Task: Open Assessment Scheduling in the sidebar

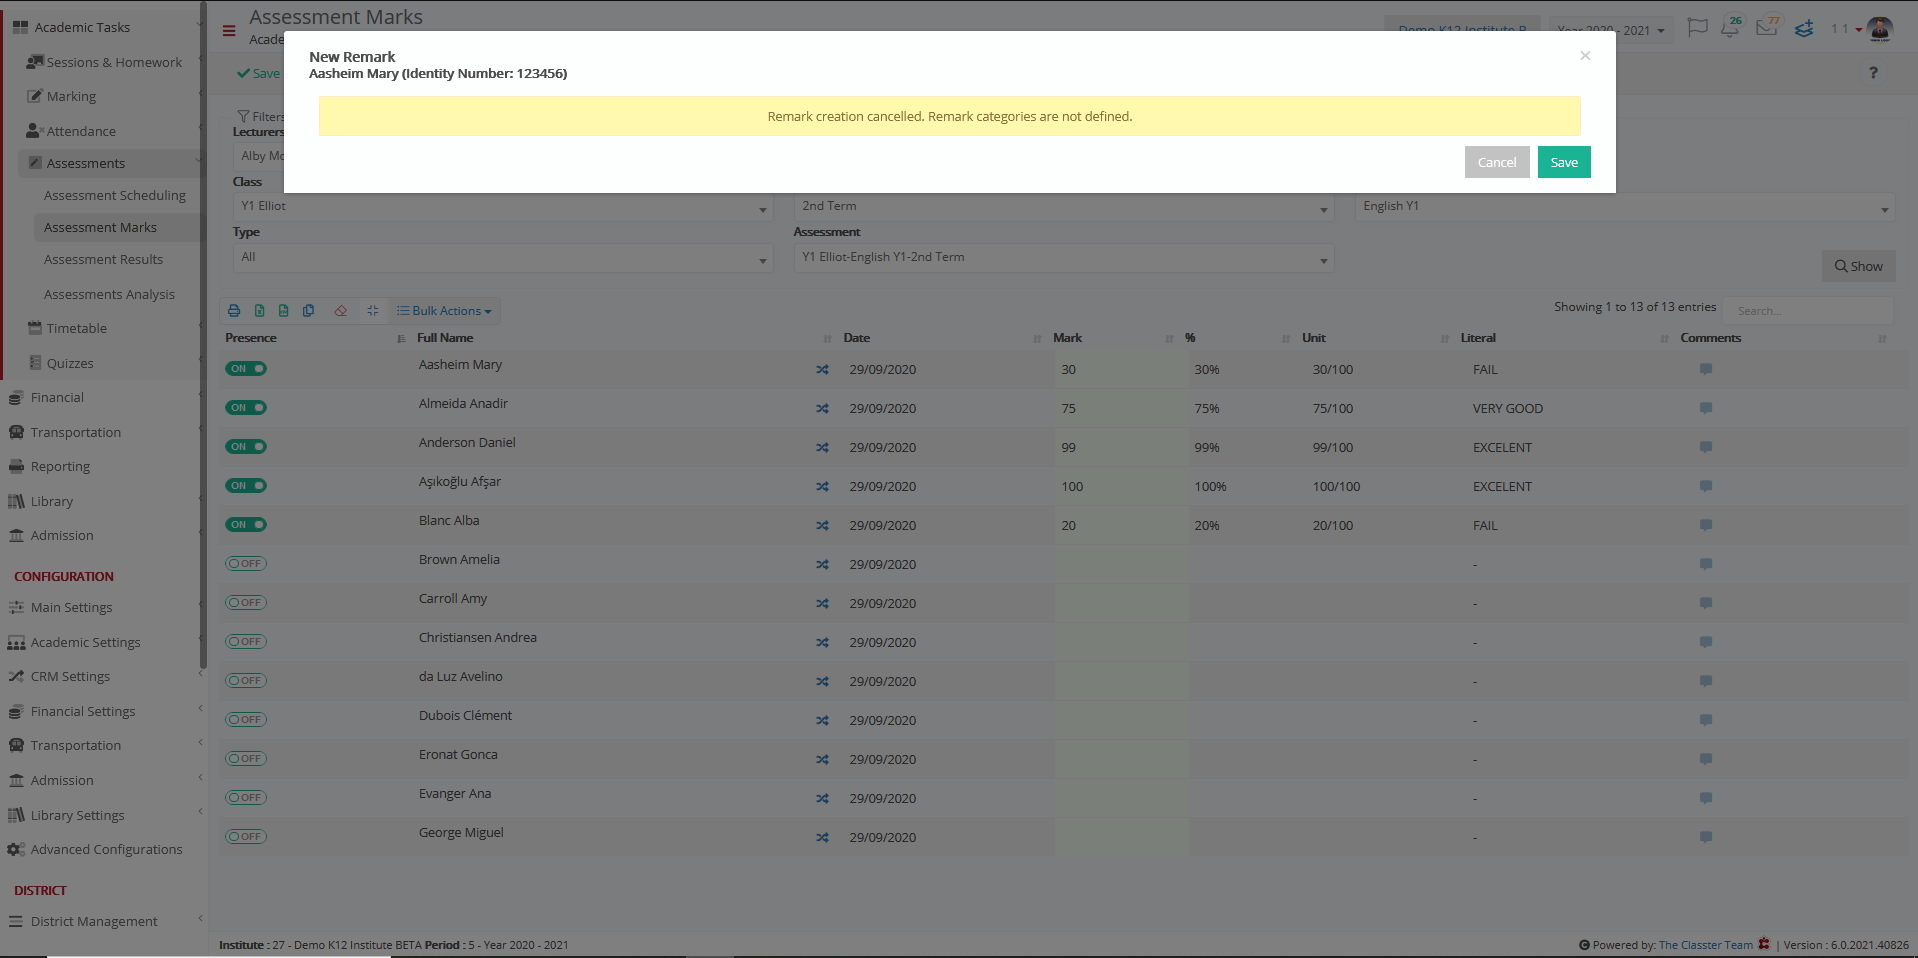Action: (x=115, y=196)
